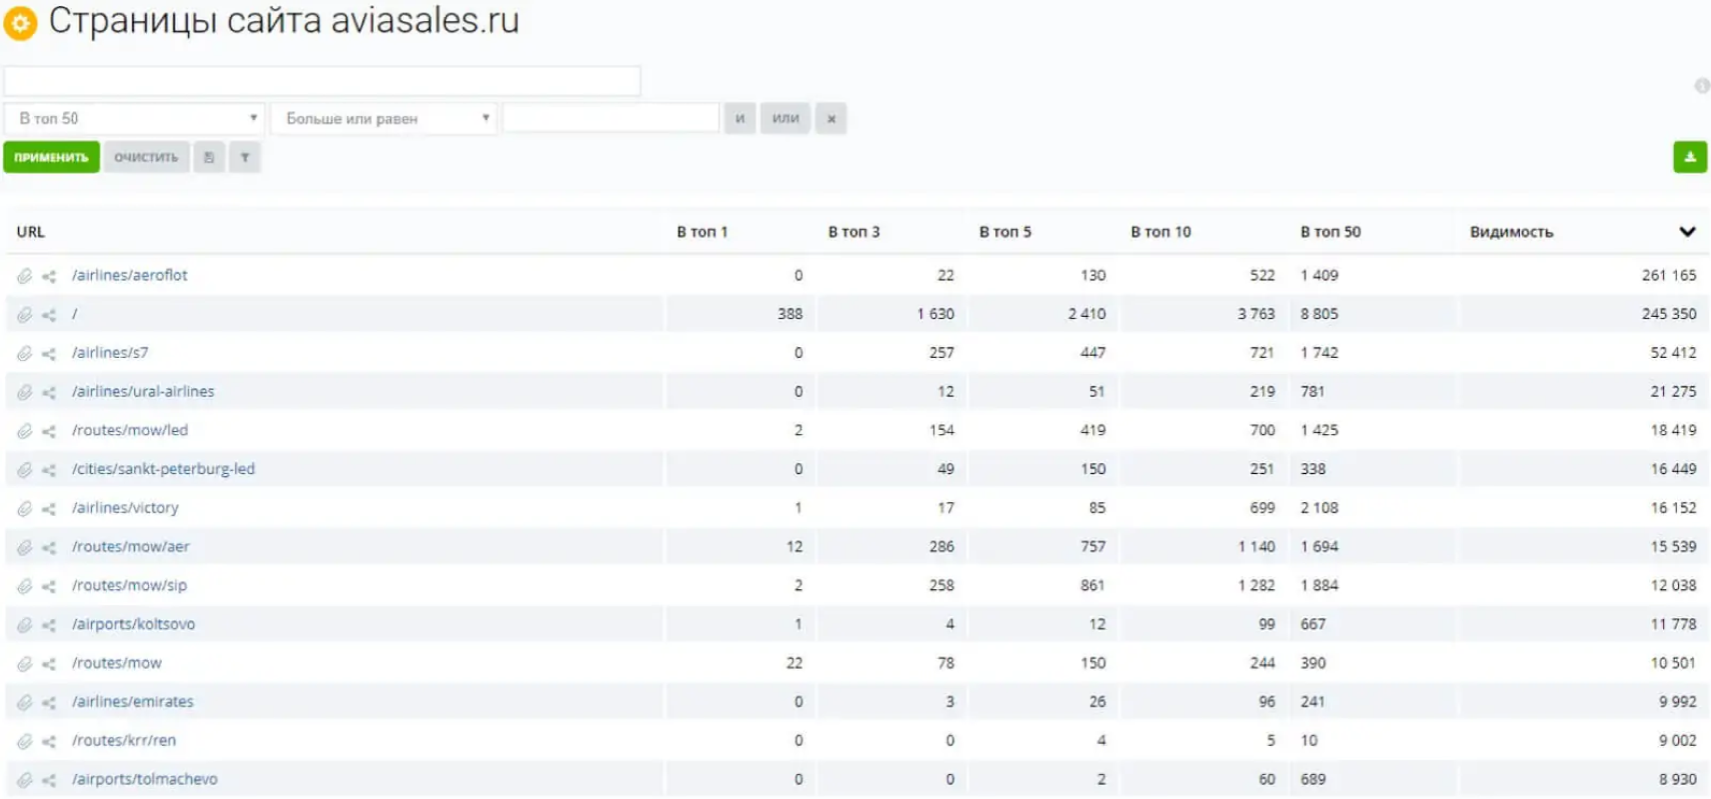
Task: Remove filter condition with the x button
Action: [x=831, y=118]
